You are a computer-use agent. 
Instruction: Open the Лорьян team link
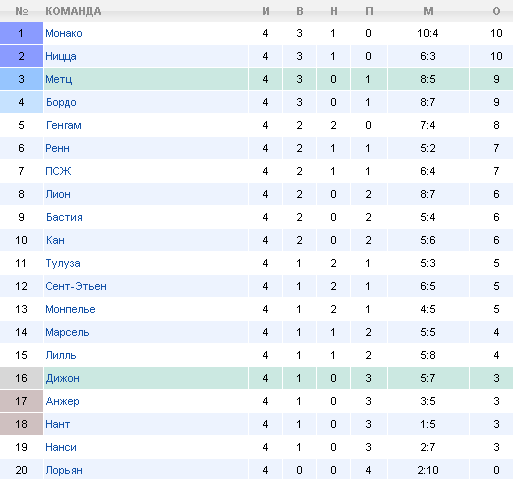64,470
